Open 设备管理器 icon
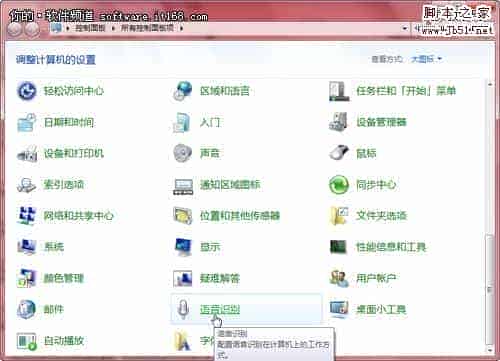This screenshot has height=361, width=500. [x=338, y=122]
